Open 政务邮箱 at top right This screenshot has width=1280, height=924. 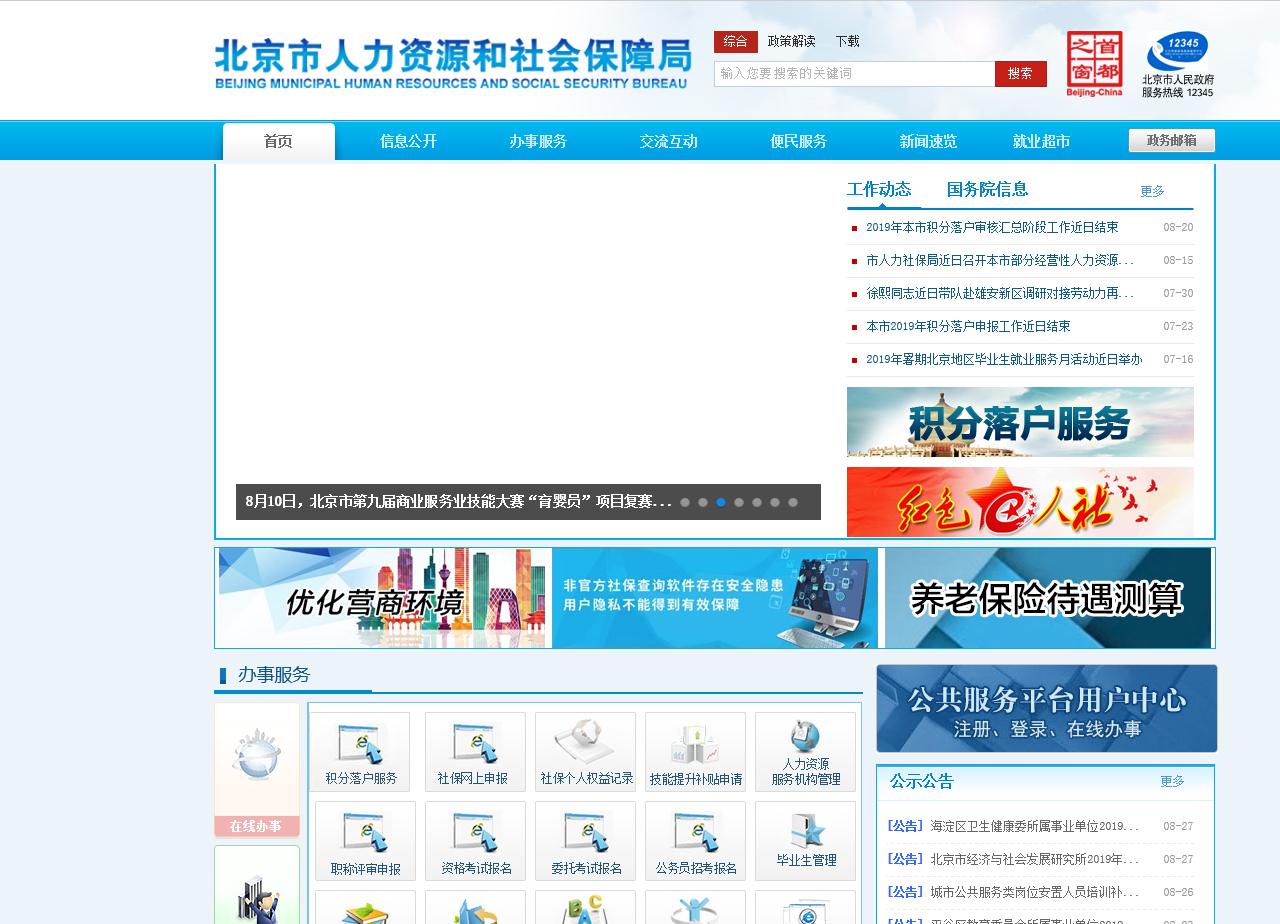point(1170,140)
